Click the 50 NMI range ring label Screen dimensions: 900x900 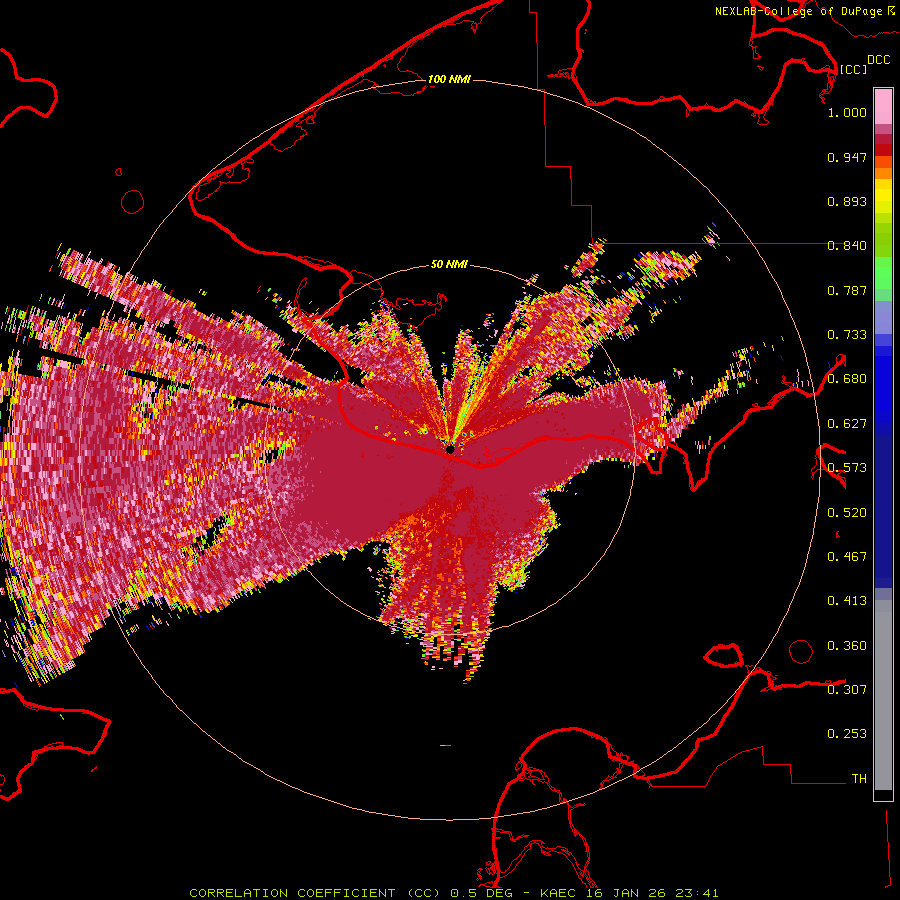pos(449,264)
